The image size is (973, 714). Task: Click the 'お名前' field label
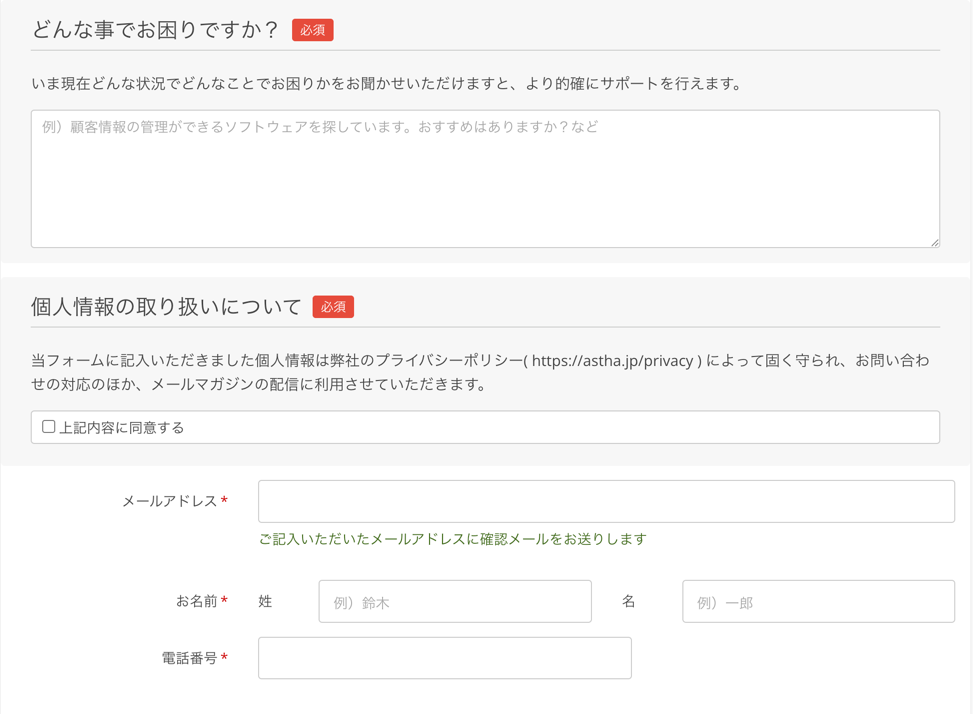pyautogui.click(x=196, y=601)
